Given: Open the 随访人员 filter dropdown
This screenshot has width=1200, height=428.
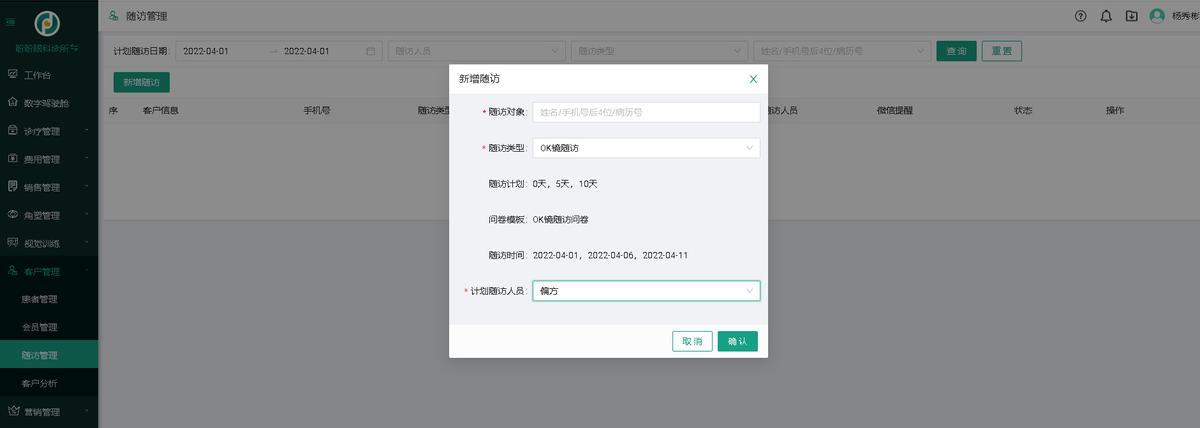Looking at the screenshot, I should coord(476,51).
